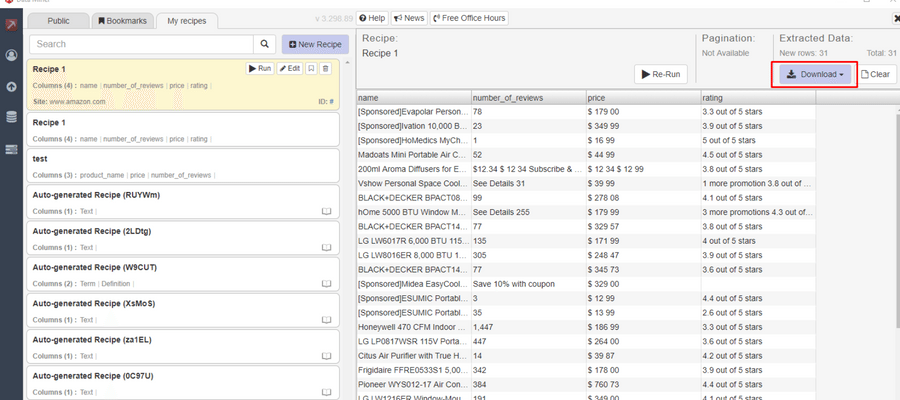900x400 pixels.
Task: Click book icon on Recipe (XsMoS)
Action: 326,320
